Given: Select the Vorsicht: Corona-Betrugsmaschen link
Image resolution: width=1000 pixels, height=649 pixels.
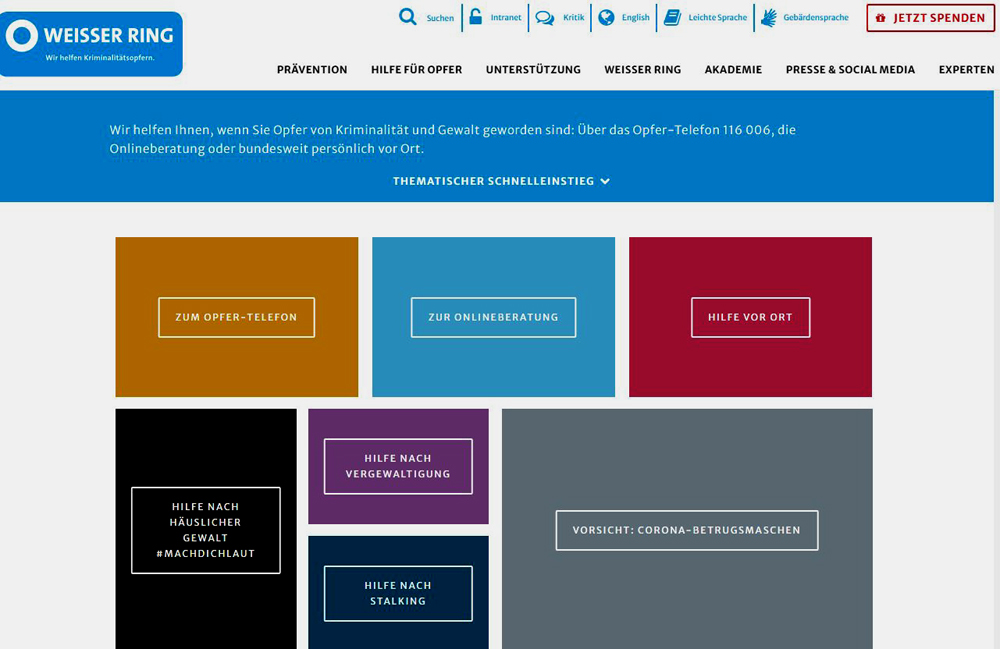Looking at the screenshot, I should (686, 530).
